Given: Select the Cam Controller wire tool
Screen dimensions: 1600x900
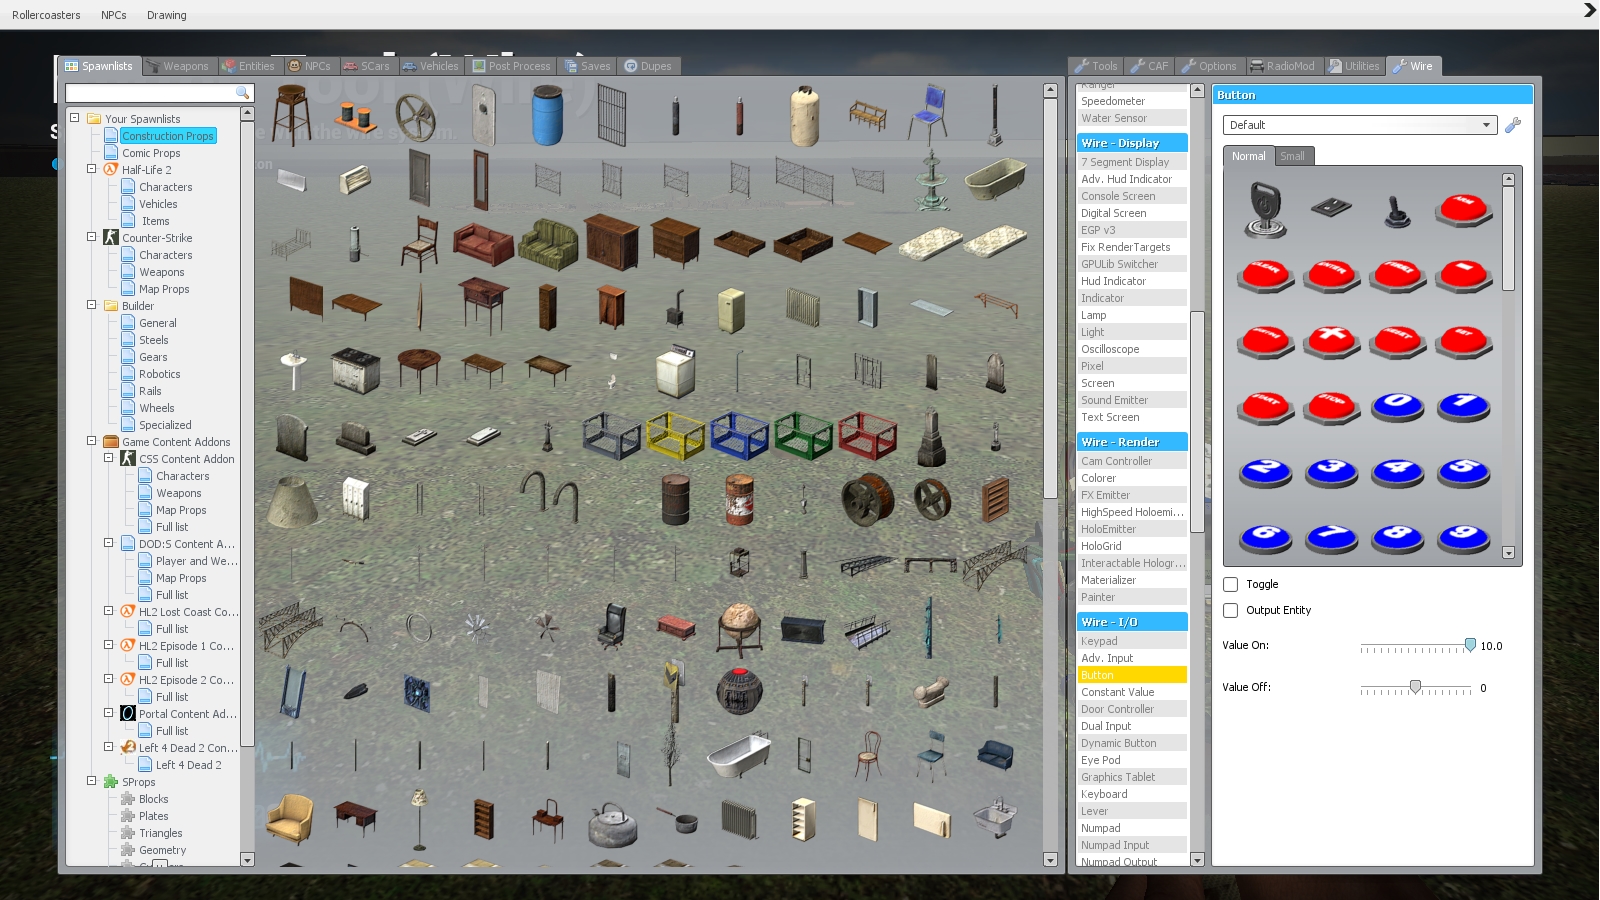Looking at the screenshot, I should point(1132,461).
